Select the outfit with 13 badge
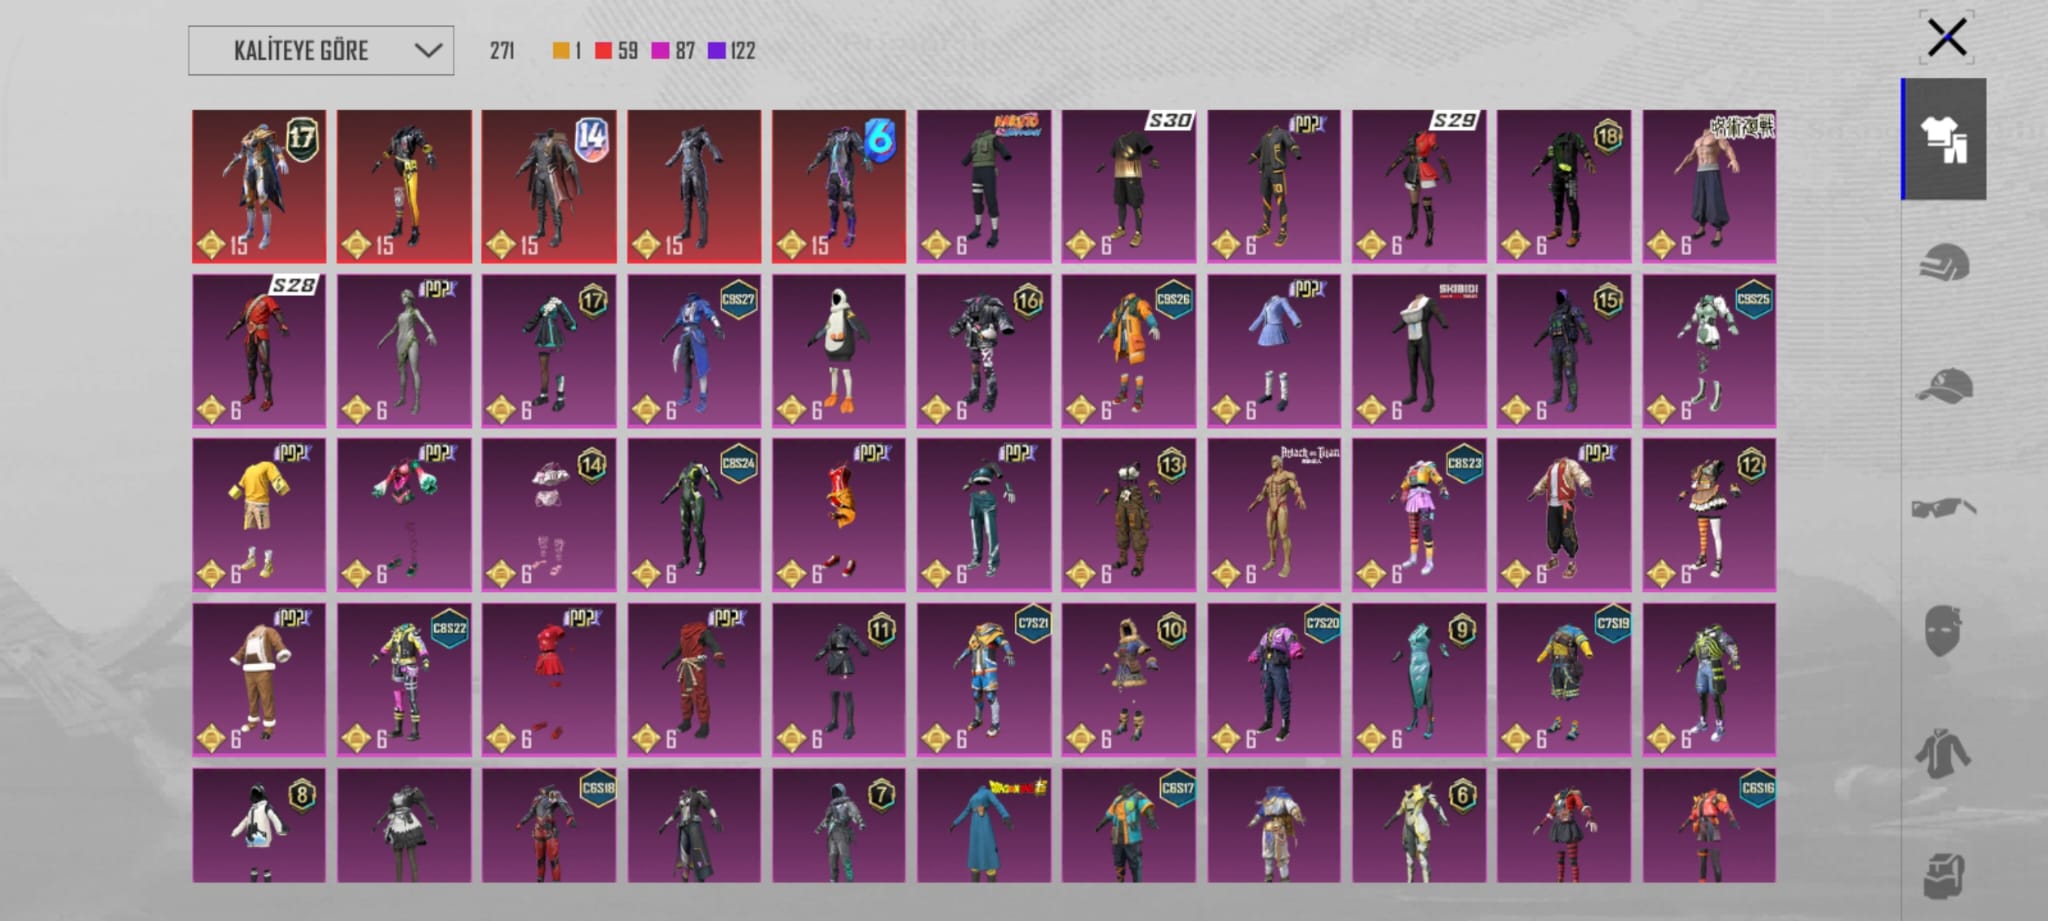 coord(1129,515)
